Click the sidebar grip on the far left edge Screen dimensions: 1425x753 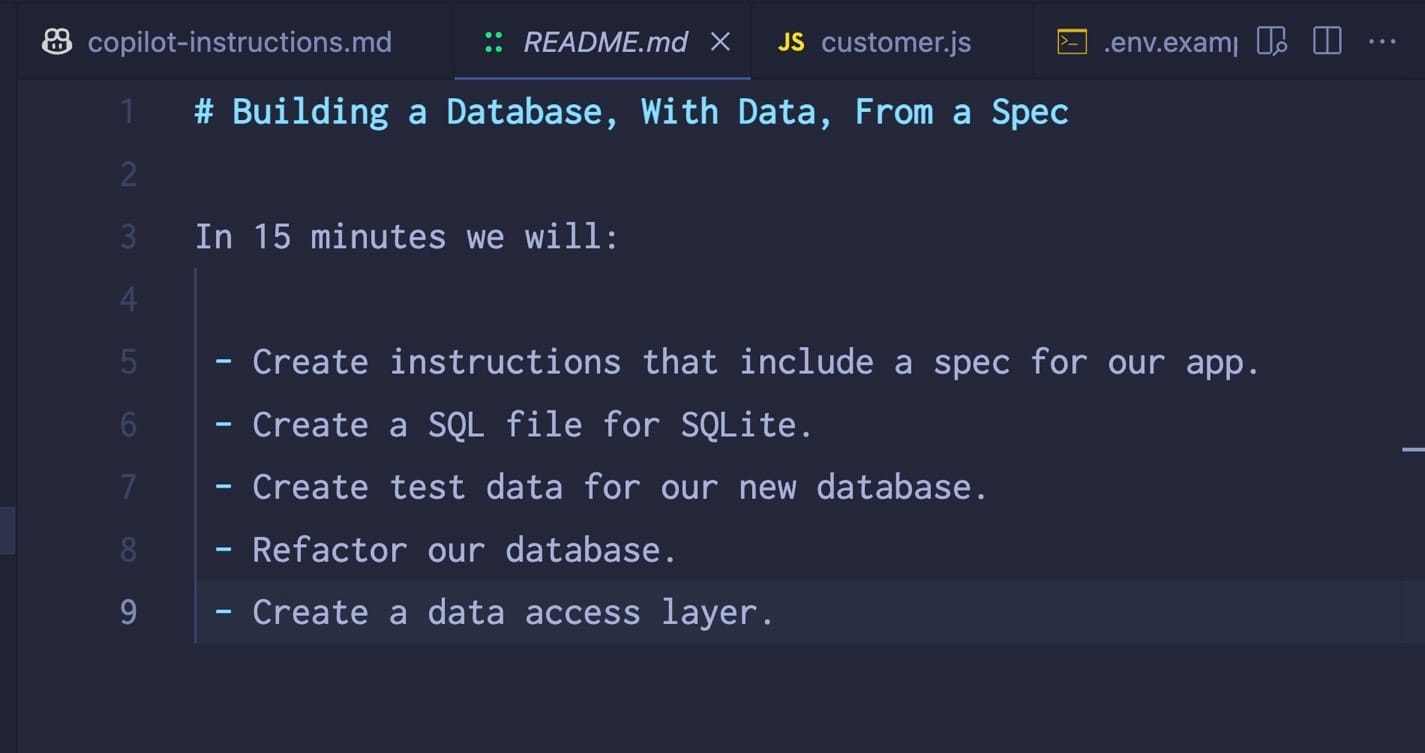click(x=7, y=531)
